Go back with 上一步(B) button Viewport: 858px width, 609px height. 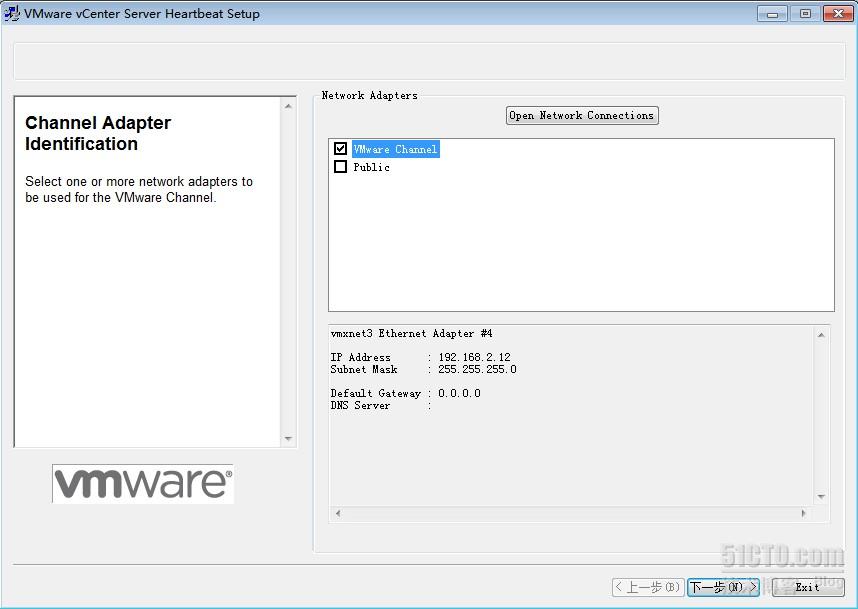(648, 587)
